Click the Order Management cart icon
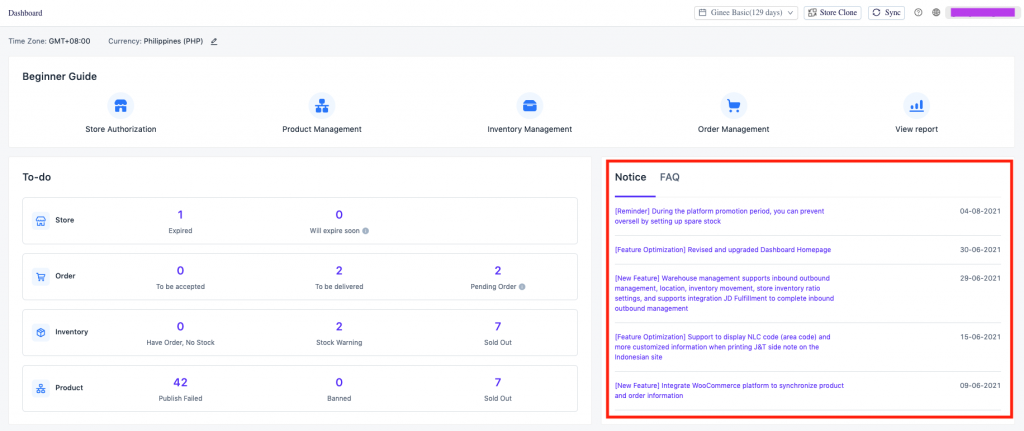 tap(733, 106)
